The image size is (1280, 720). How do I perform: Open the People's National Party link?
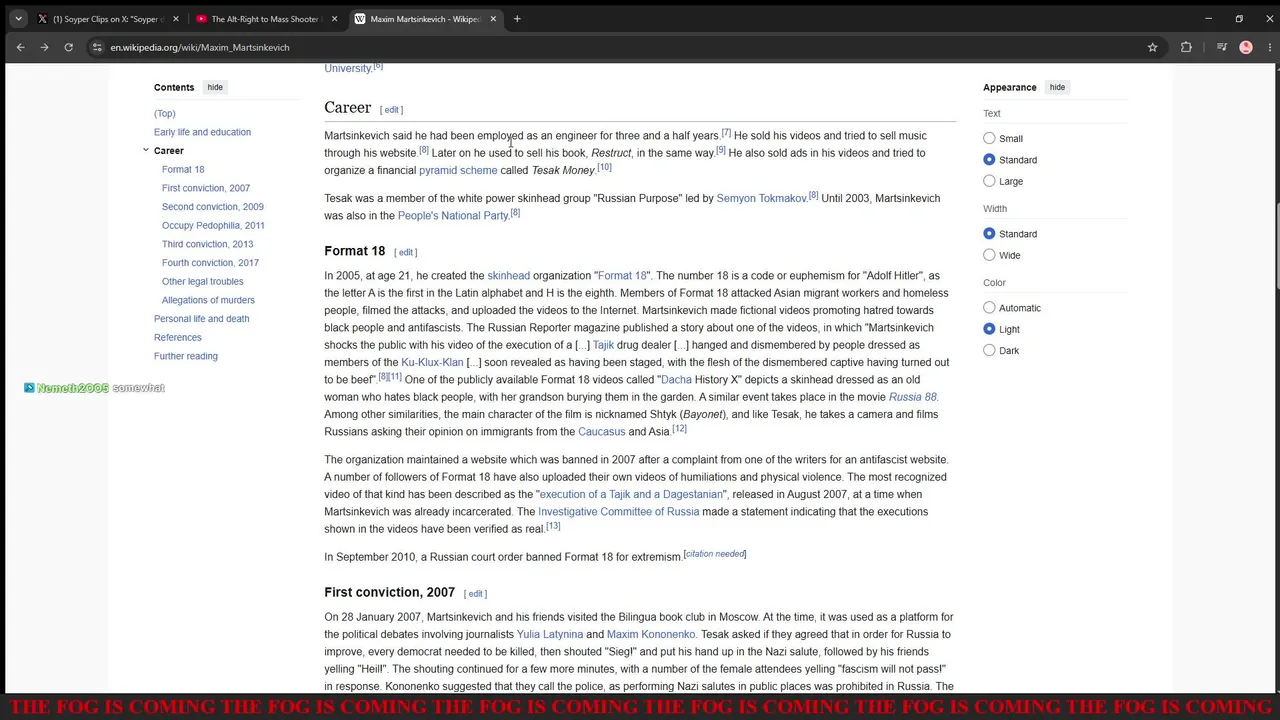(453, 216)
